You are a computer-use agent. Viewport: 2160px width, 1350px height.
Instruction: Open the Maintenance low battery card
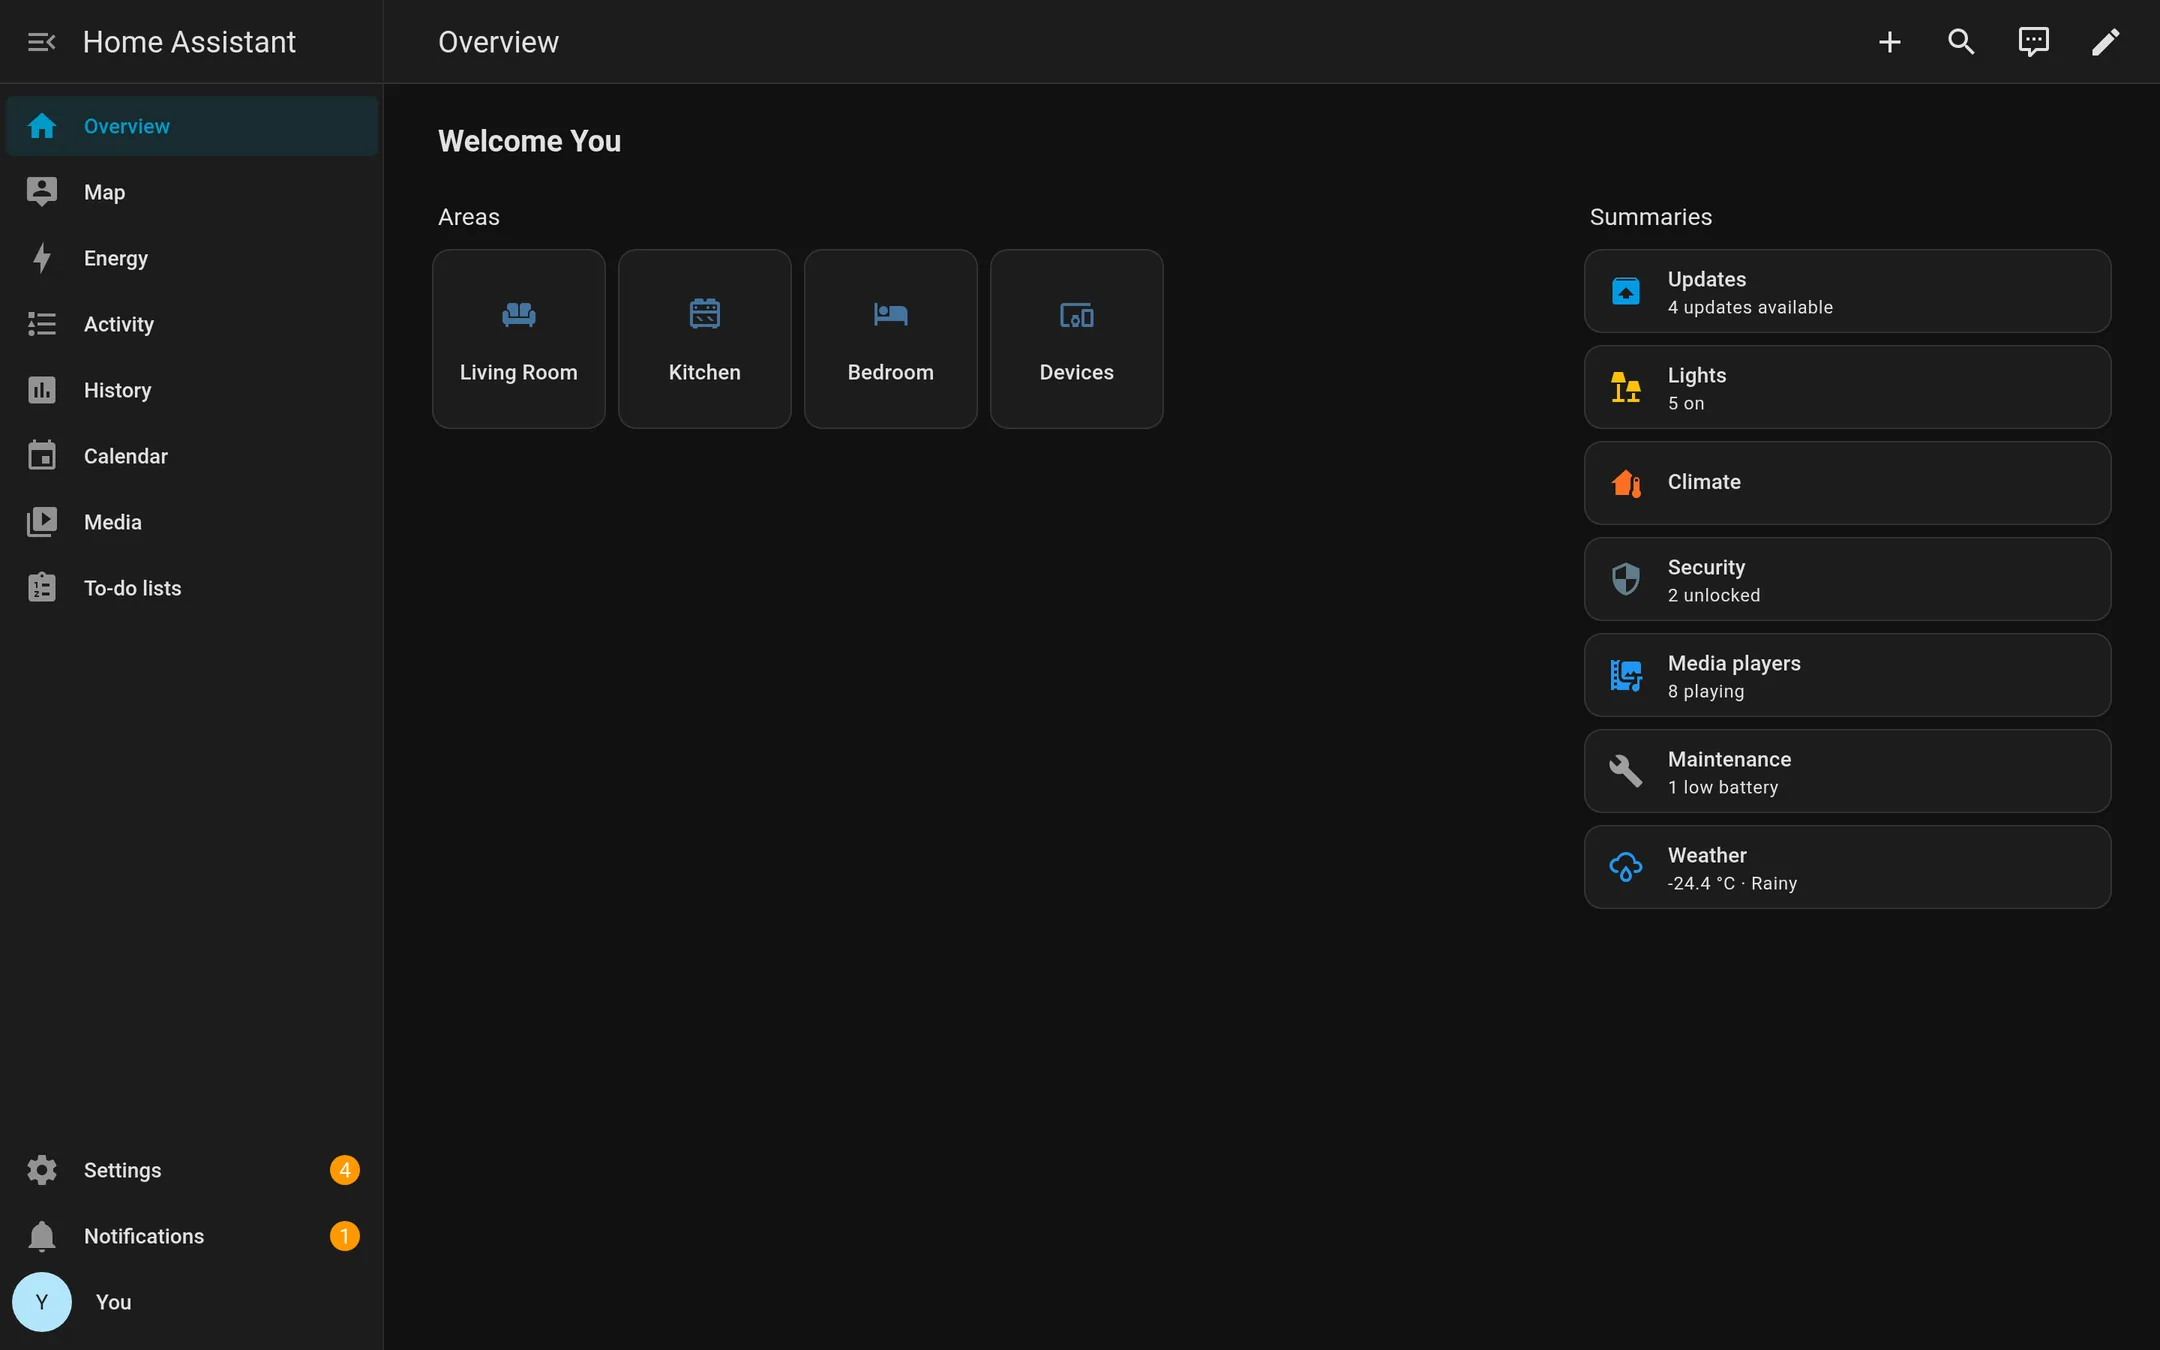pos(1848,771)
